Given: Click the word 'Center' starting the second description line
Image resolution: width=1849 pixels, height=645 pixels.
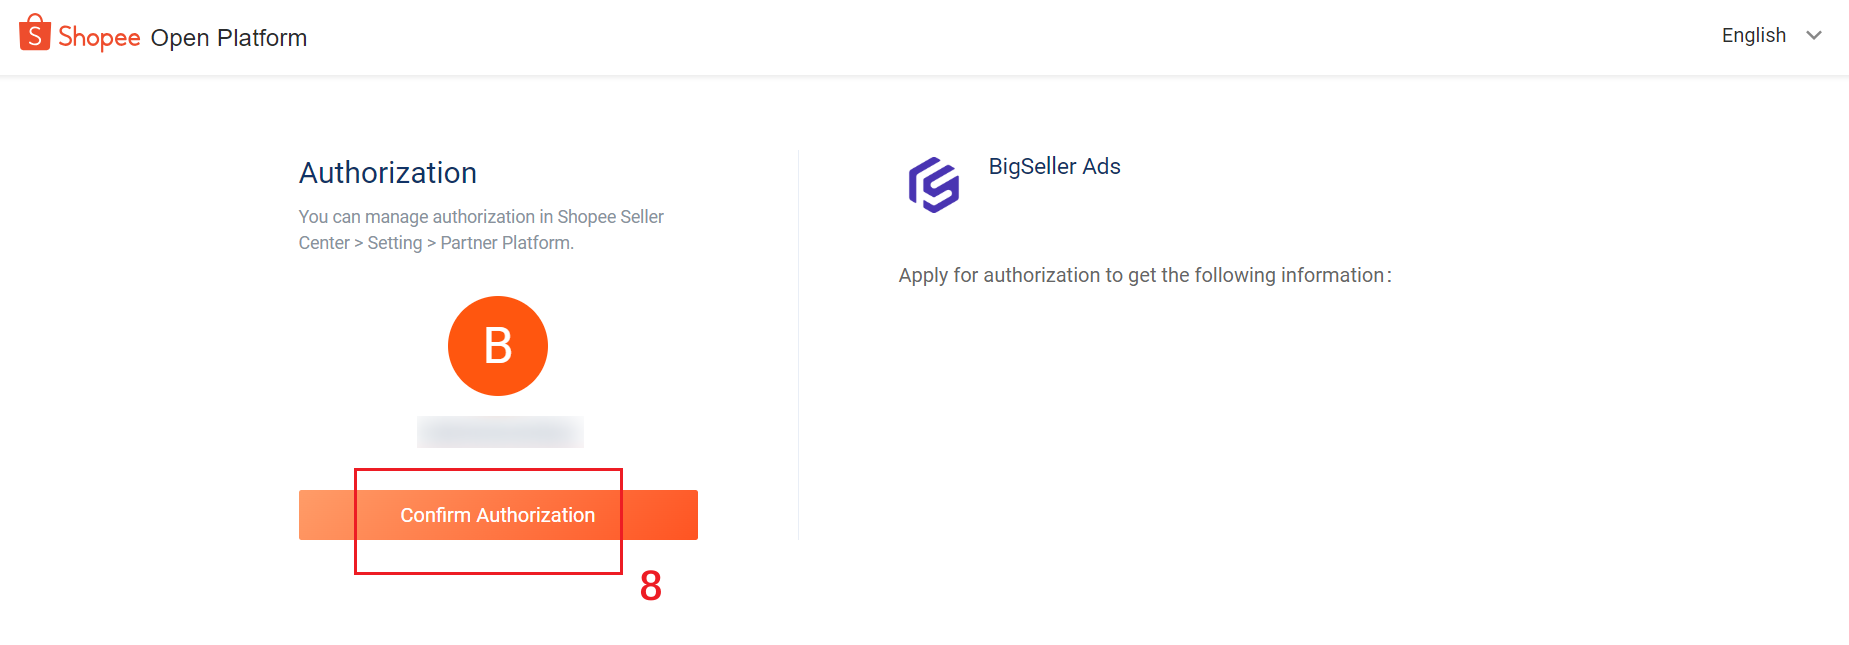Looking at the screenshot, I should pos(324,243).
